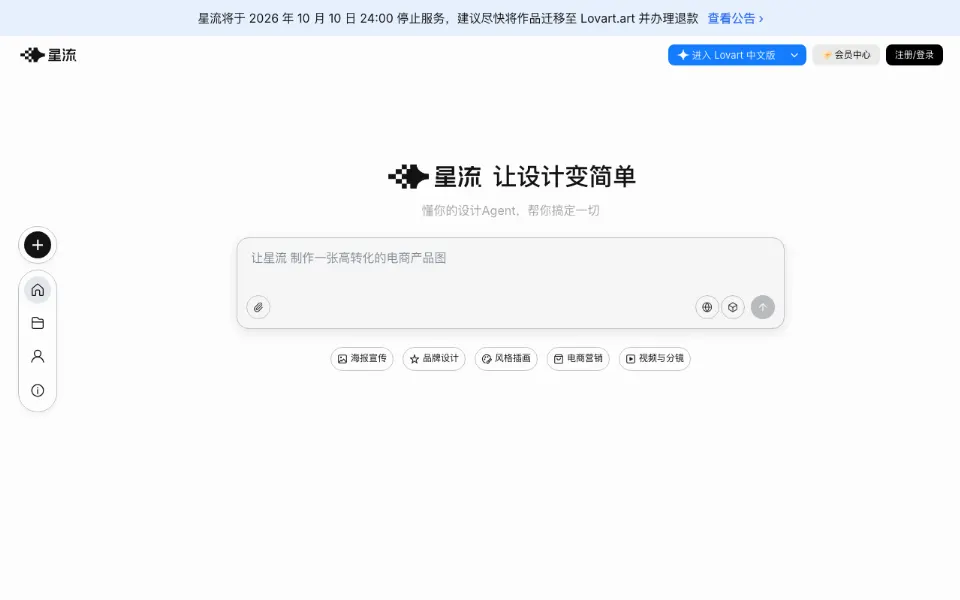Viewport: 960px width, 600px height.
Task: Select the 风格插画 preset chip
Action: (506, 359)
